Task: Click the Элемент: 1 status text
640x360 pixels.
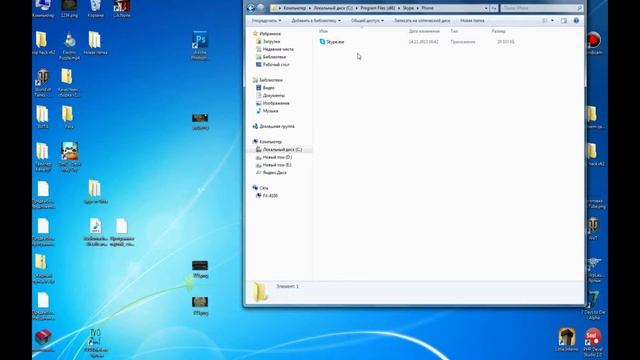Action: 287,286
